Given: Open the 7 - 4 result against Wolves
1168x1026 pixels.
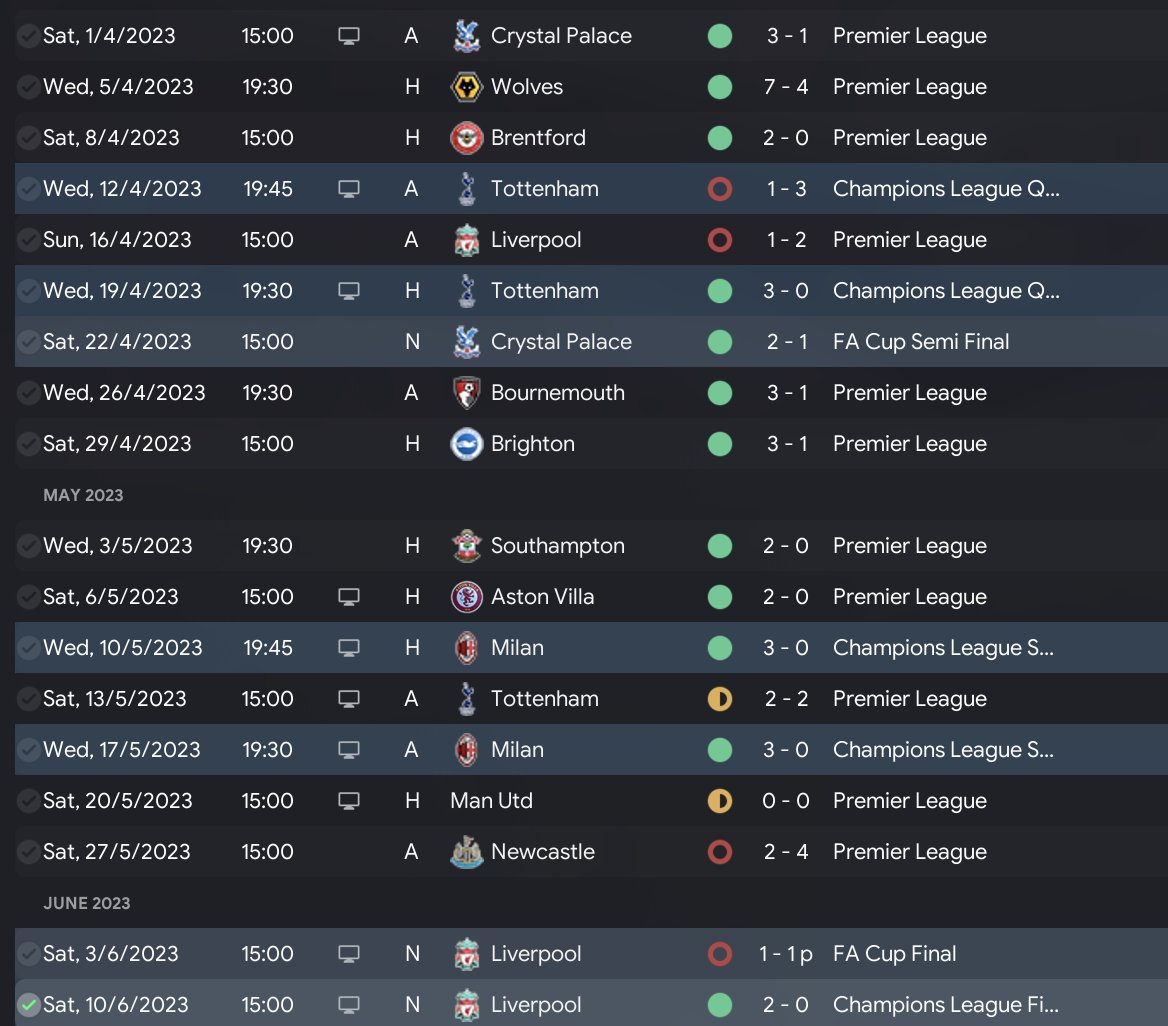Looking at the screenshot, I should click(786, 87).
